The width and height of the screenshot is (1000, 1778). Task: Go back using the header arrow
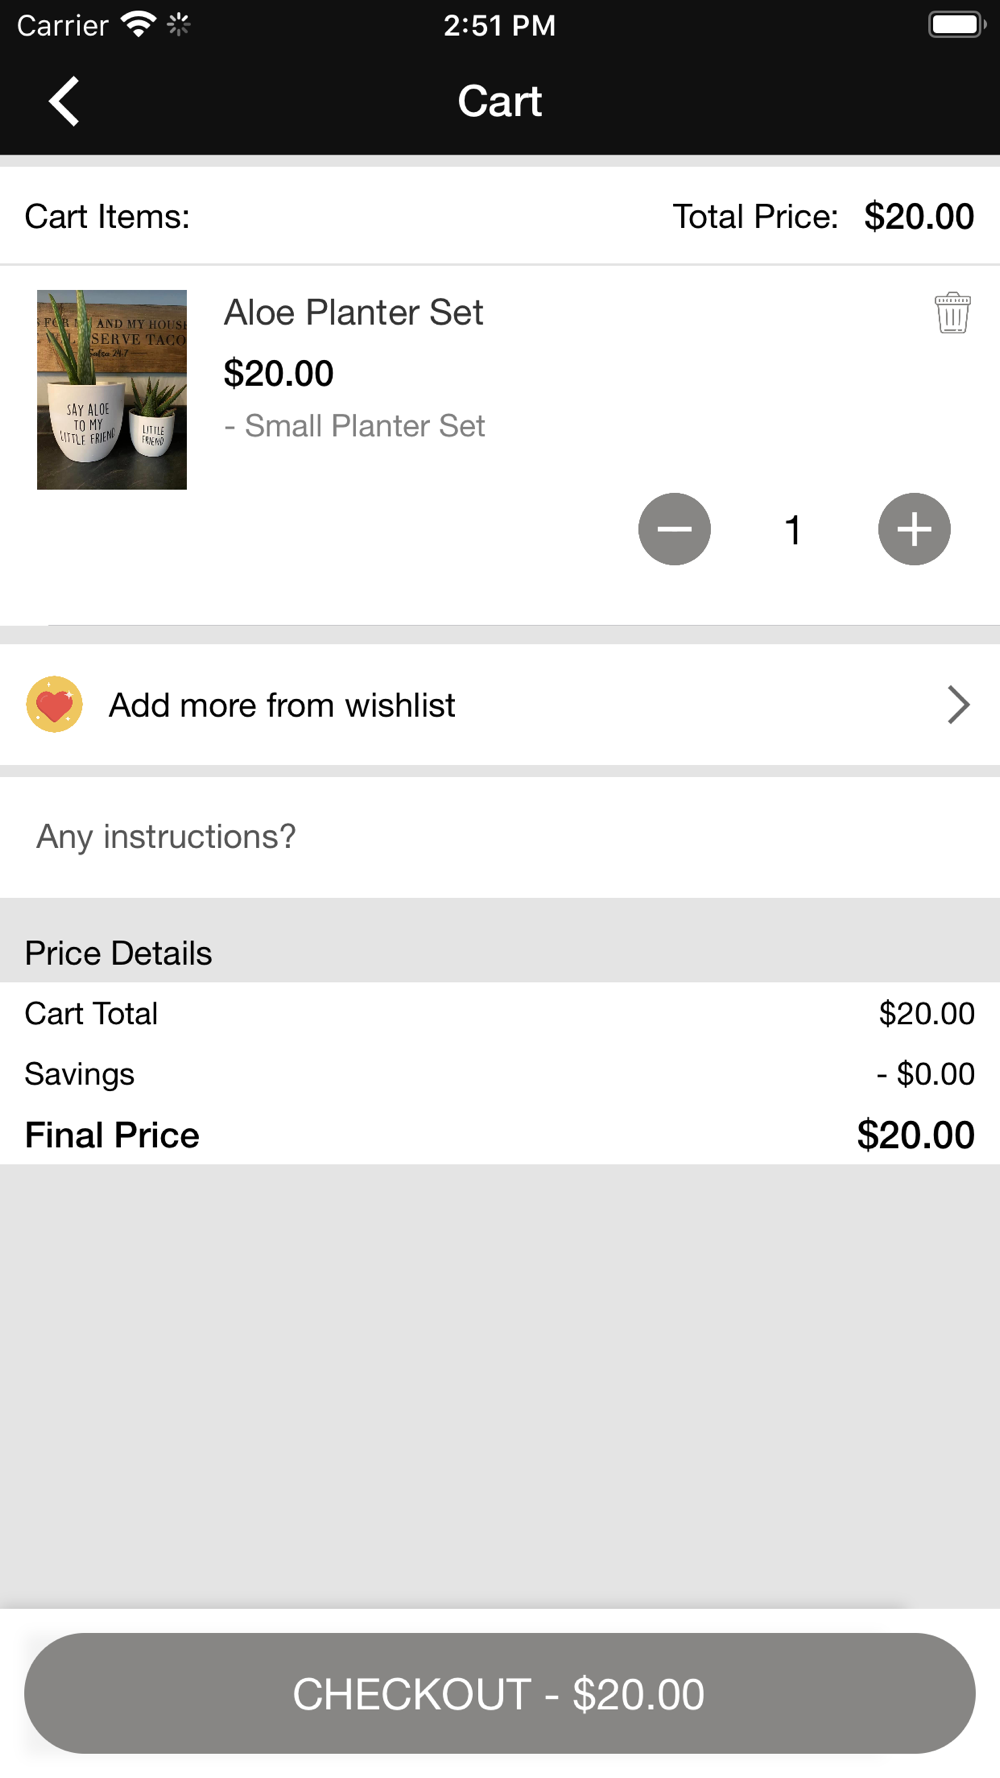point(64,102)
